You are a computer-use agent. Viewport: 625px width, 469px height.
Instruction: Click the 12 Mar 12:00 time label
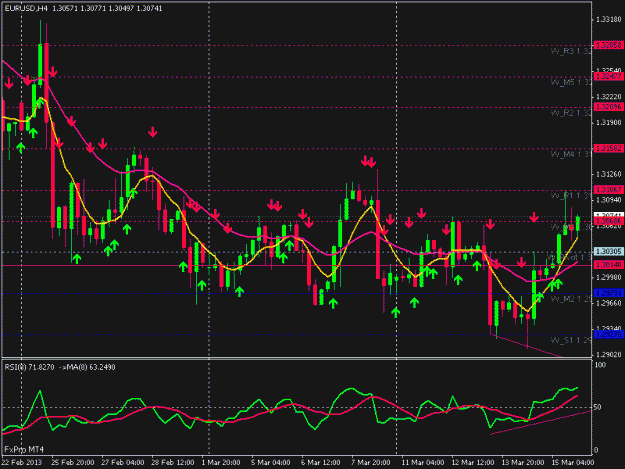pyautogui.click(x=472, y=462)
